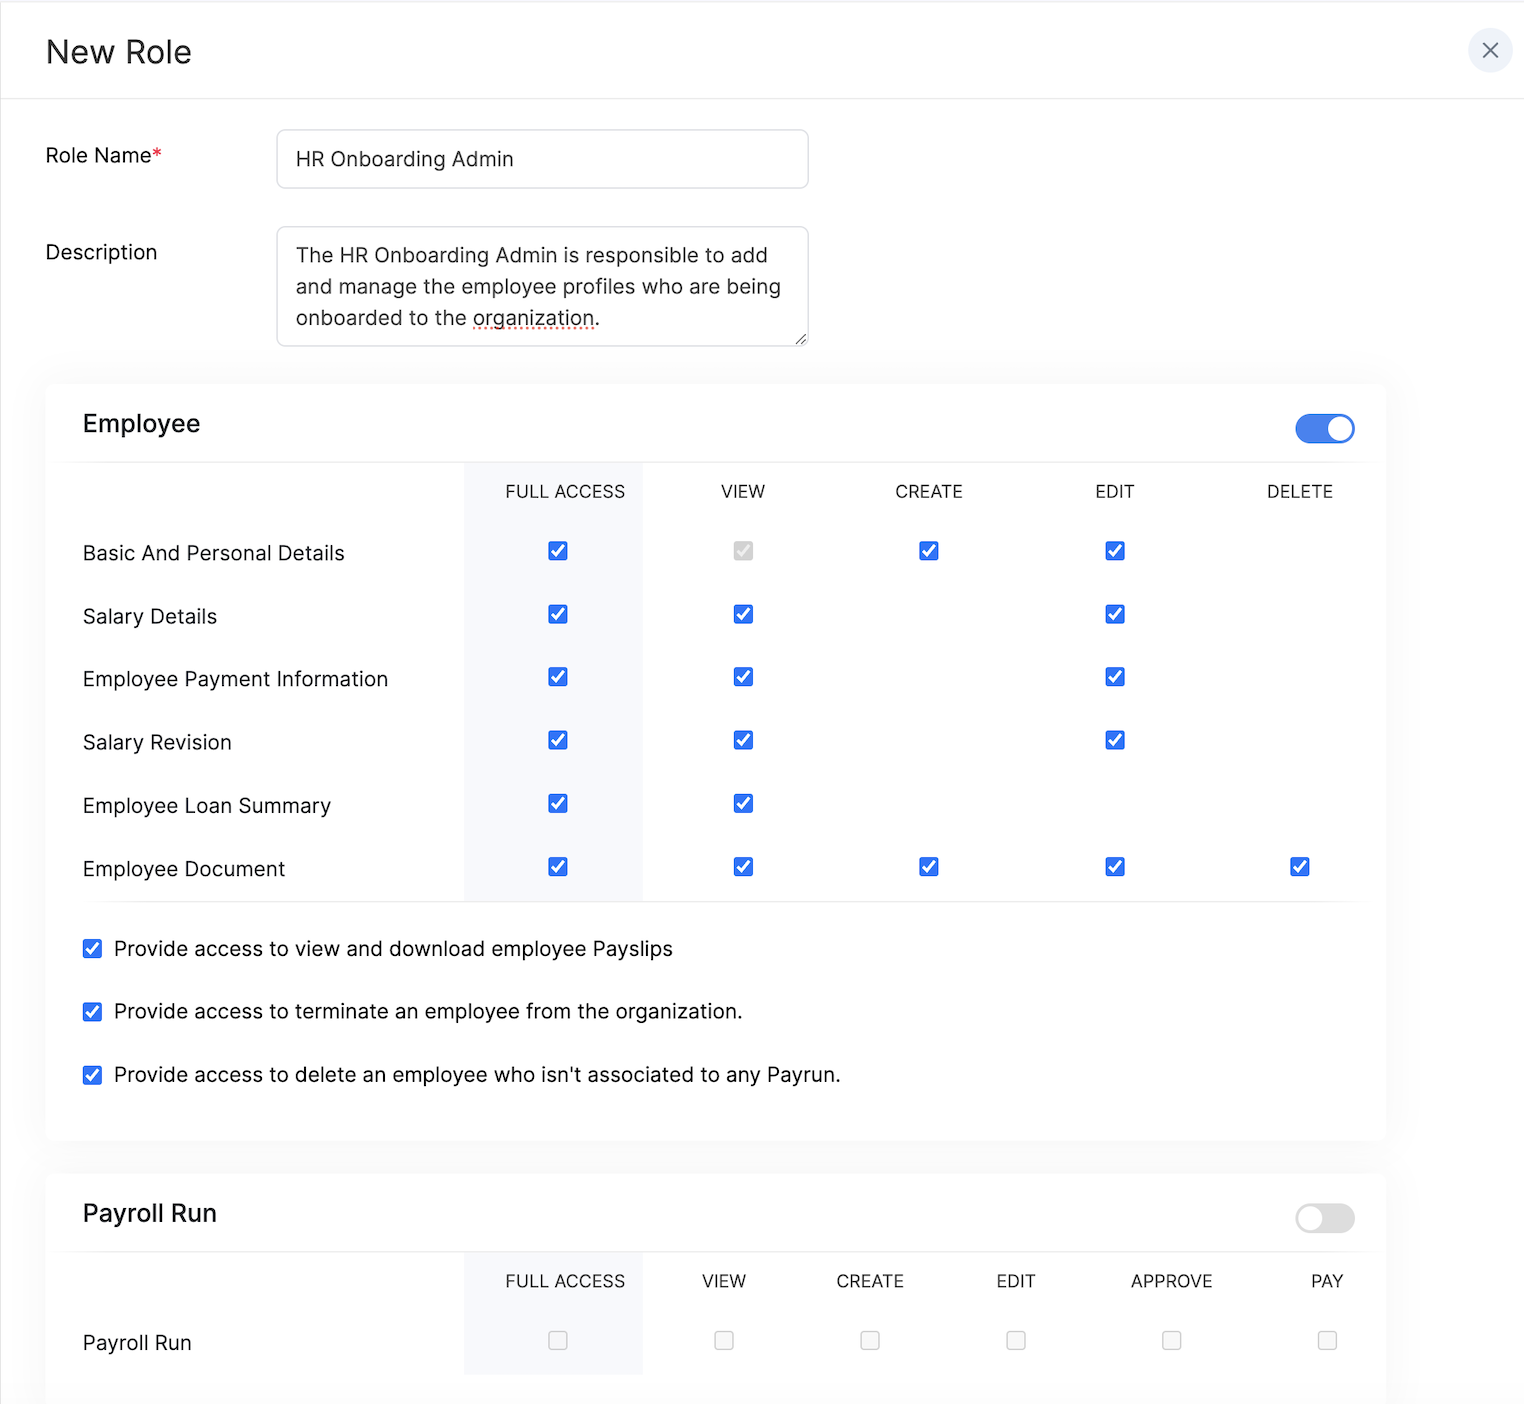Enable Approve permission for Payroll Run
Image resolution: width=1524 pixels, height=1404 pixels.
coord(1171,1340)
